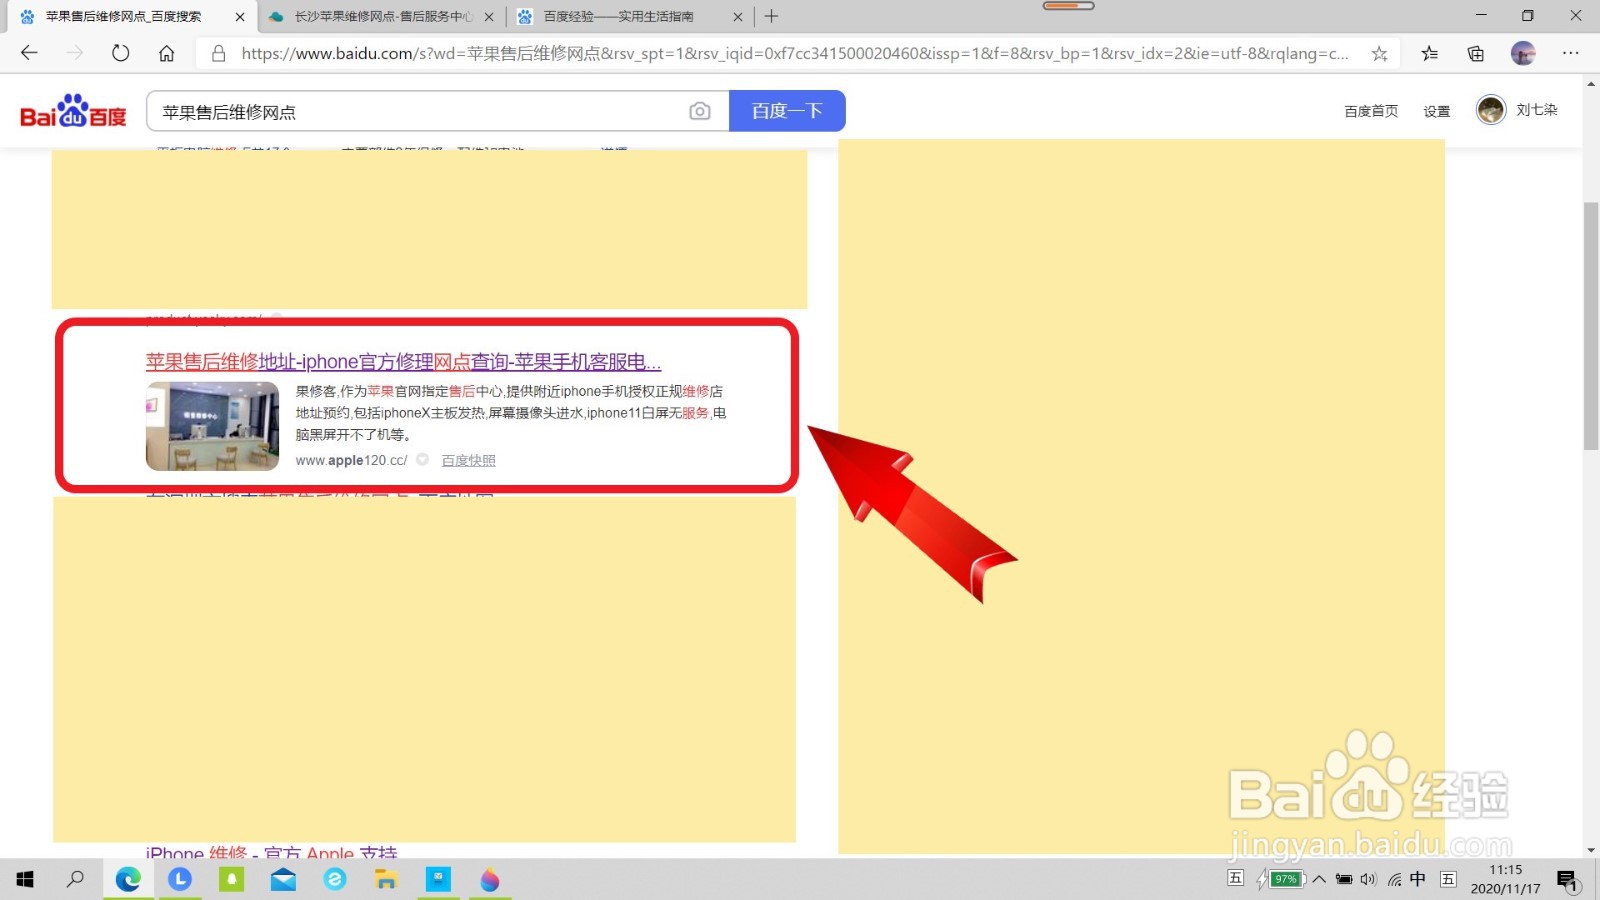Toggle the 中 input language indicator
1600x900 pixels.
pos(1418,879)
